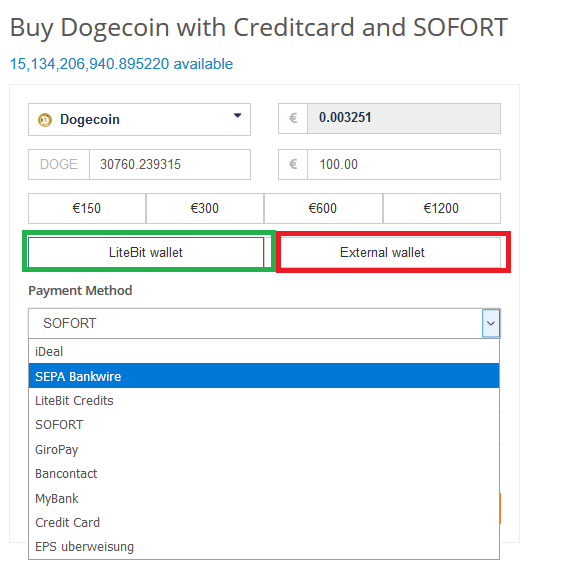Select the LiteBit wallet option

pyautogui.click(x=146, y=252)
